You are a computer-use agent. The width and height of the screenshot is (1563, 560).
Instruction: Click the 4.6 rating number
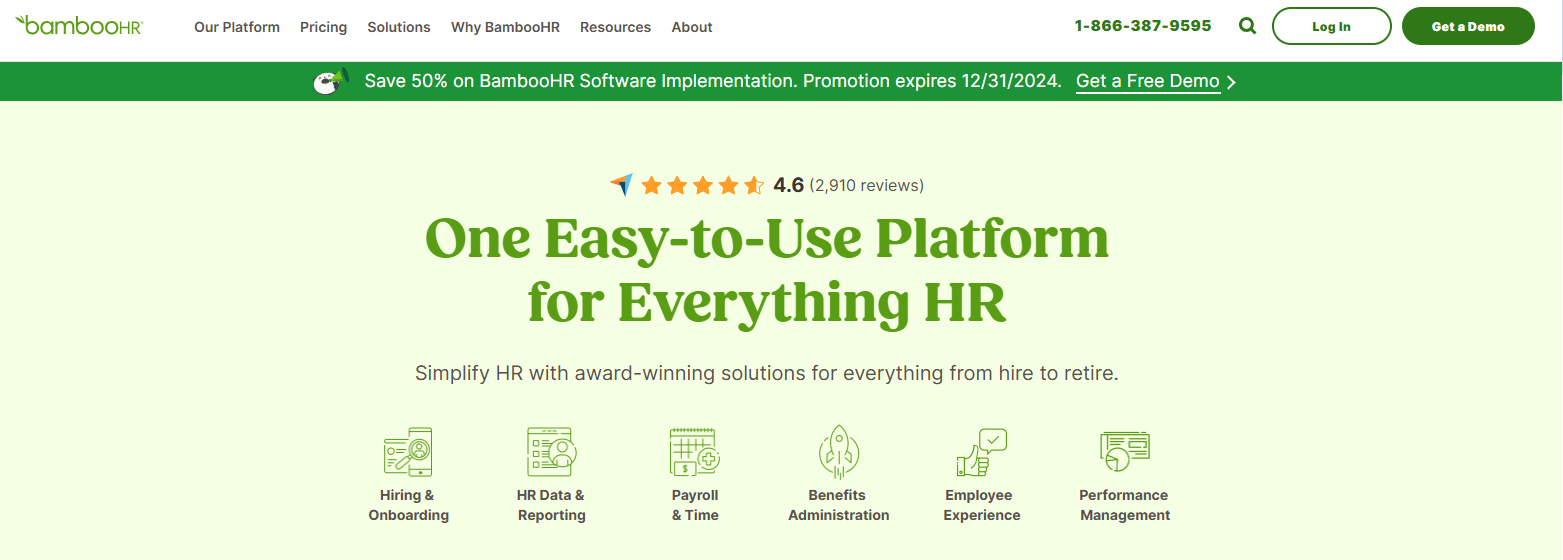788,185
